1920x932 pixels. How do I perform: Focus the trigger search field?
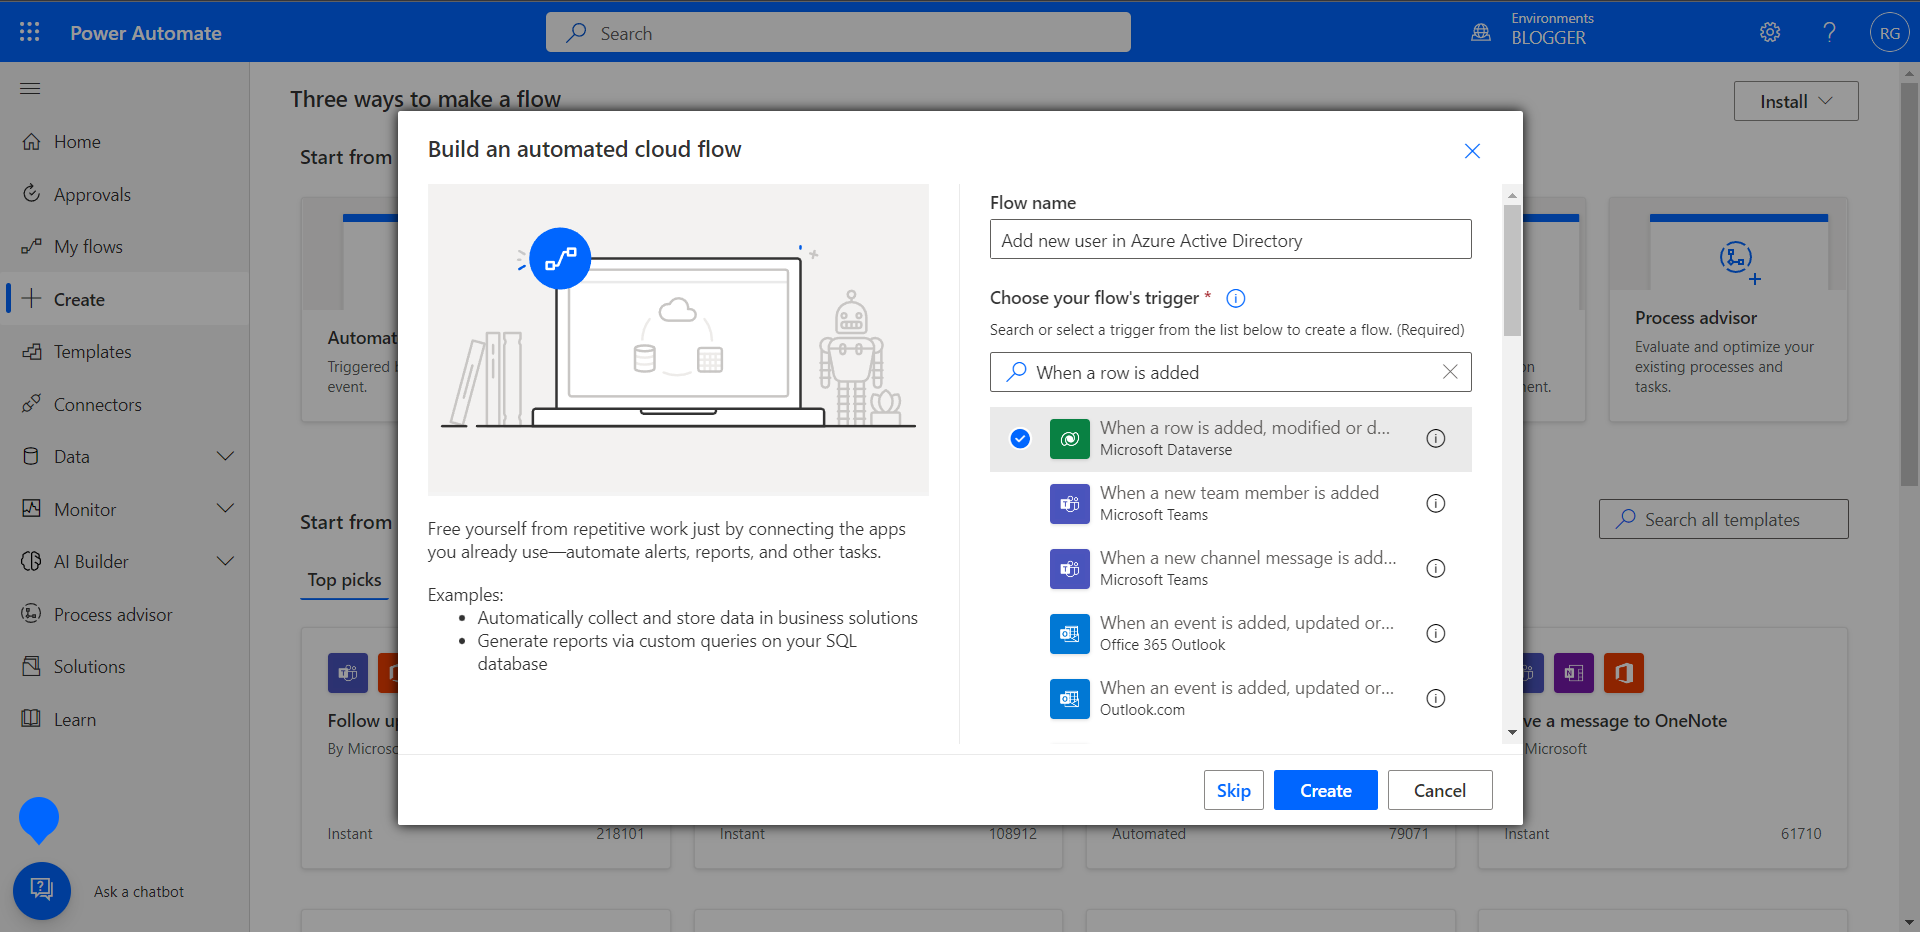[x=1231, y=372]
